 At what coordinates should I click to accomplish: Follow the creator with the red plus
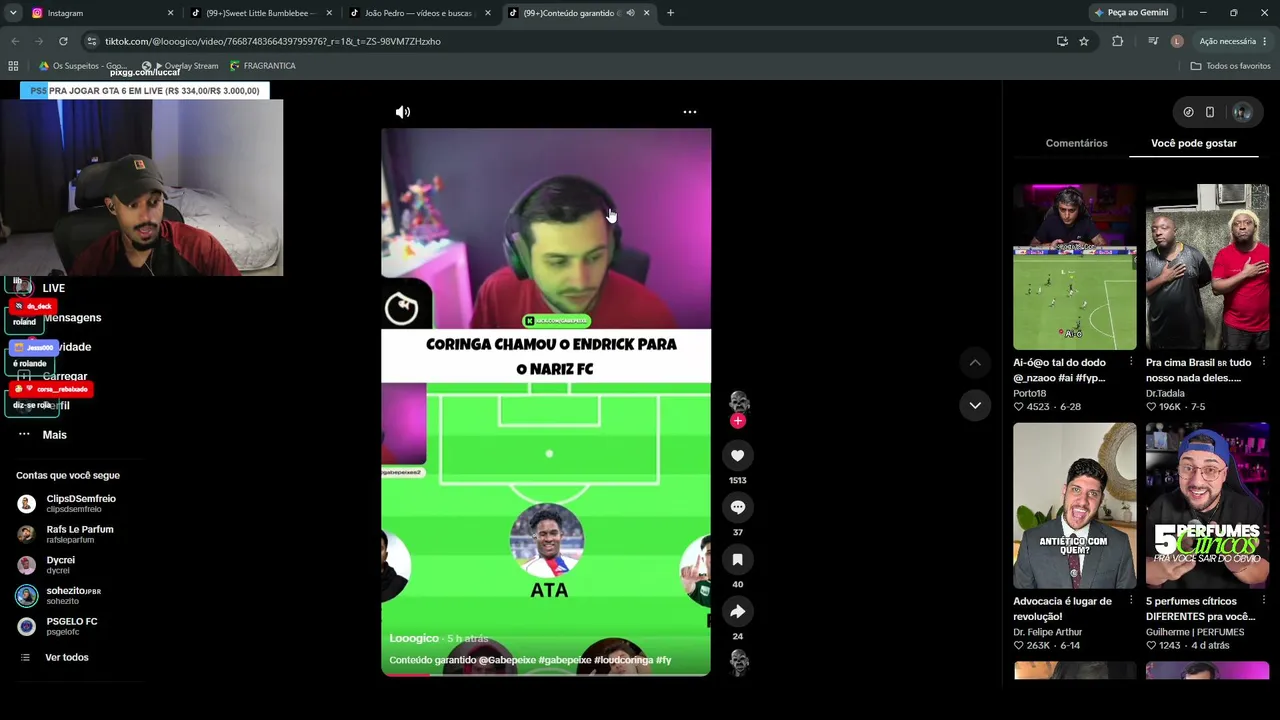coord(738,421)
